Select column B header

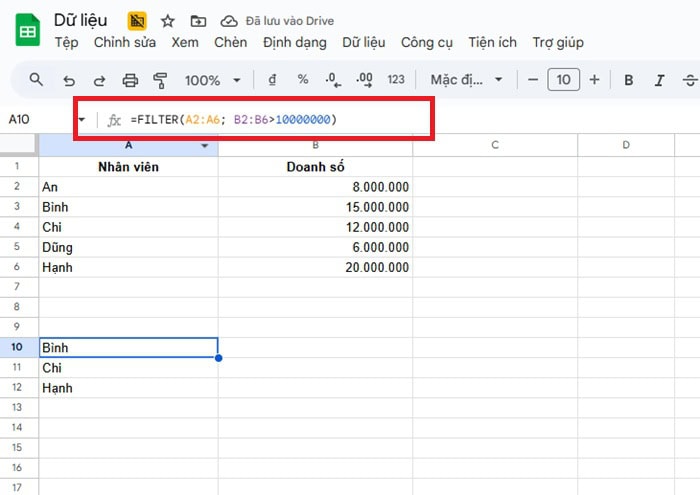(316, 145)
